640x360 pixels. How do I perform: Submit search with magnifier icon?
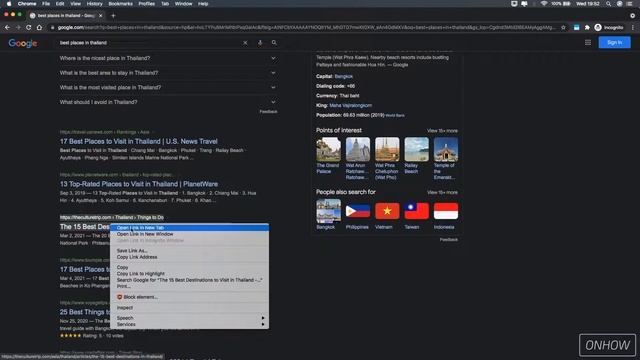(x=274, y=42)
